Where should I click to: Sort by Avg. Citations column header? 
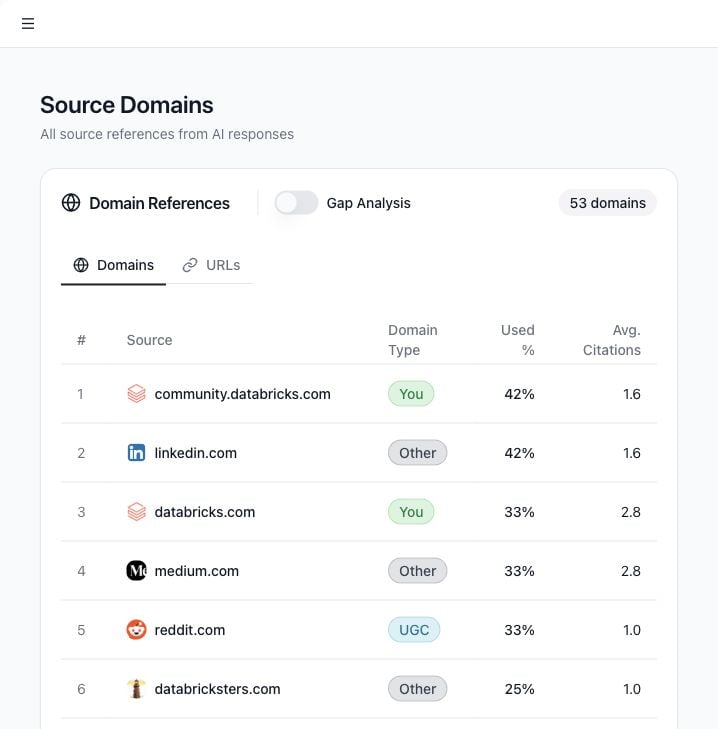point(612,340)
